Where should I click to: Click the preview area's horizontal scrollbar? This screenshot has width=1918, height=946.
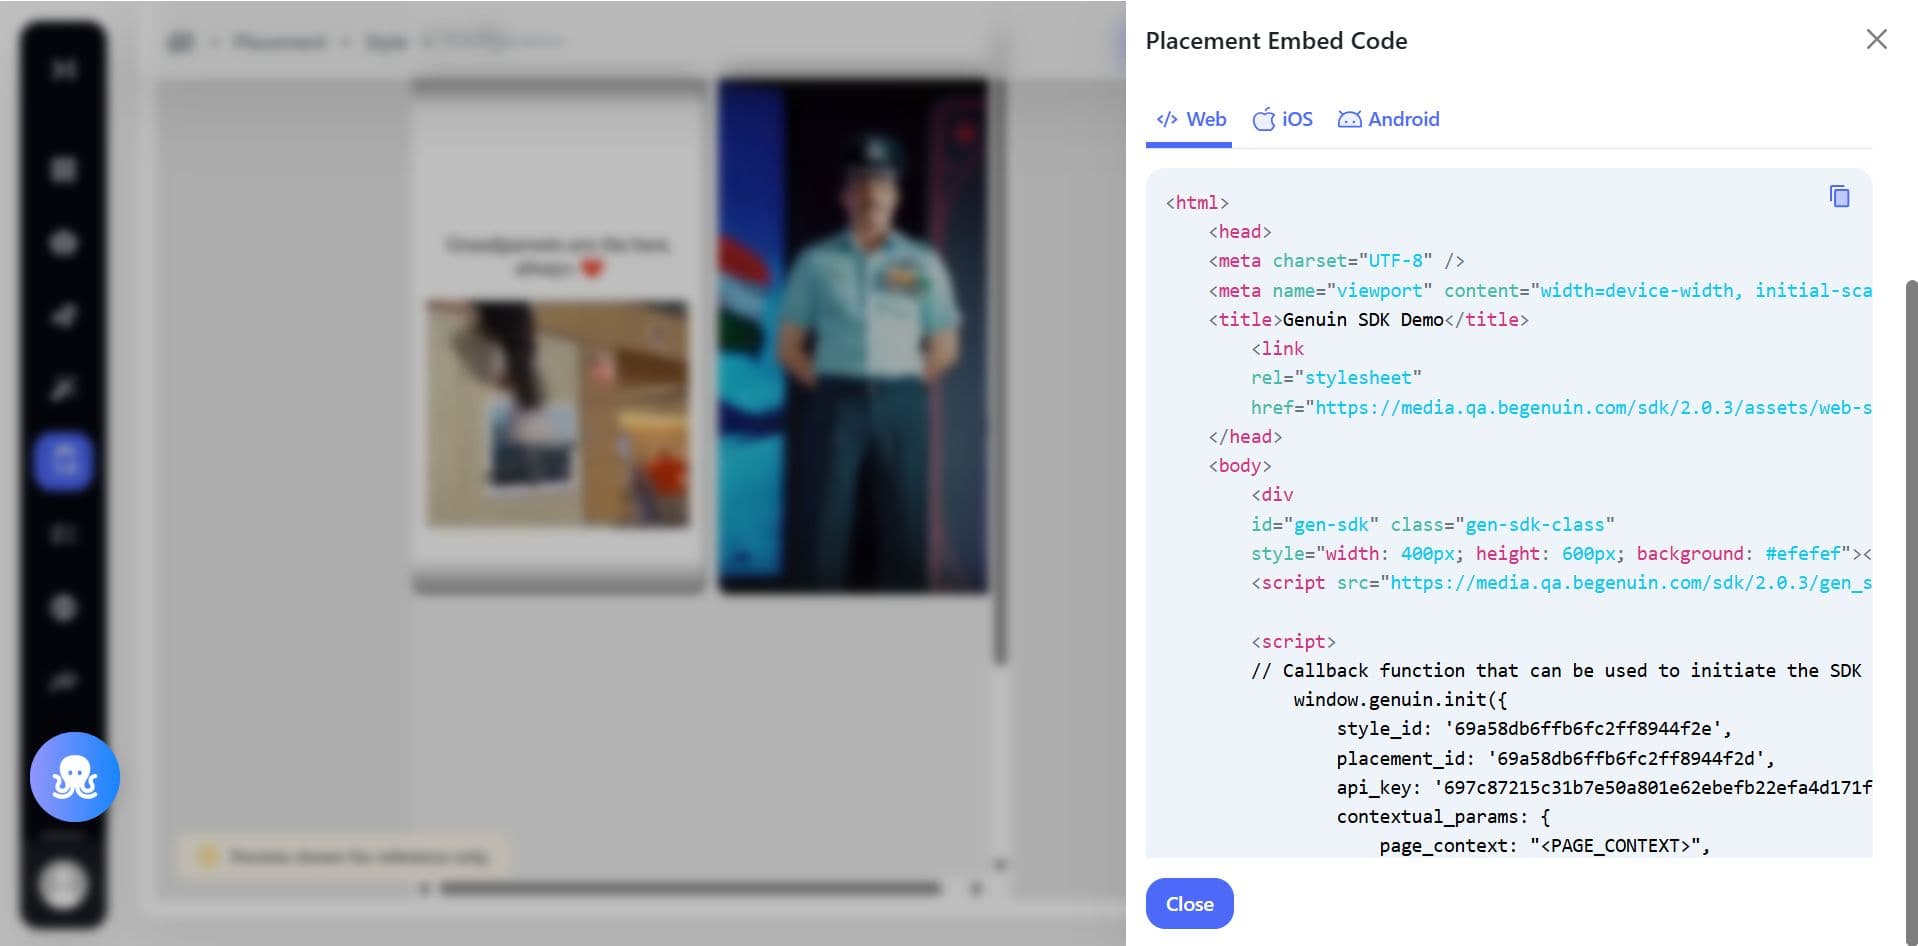pyautogui.click(x=690, y=888)
